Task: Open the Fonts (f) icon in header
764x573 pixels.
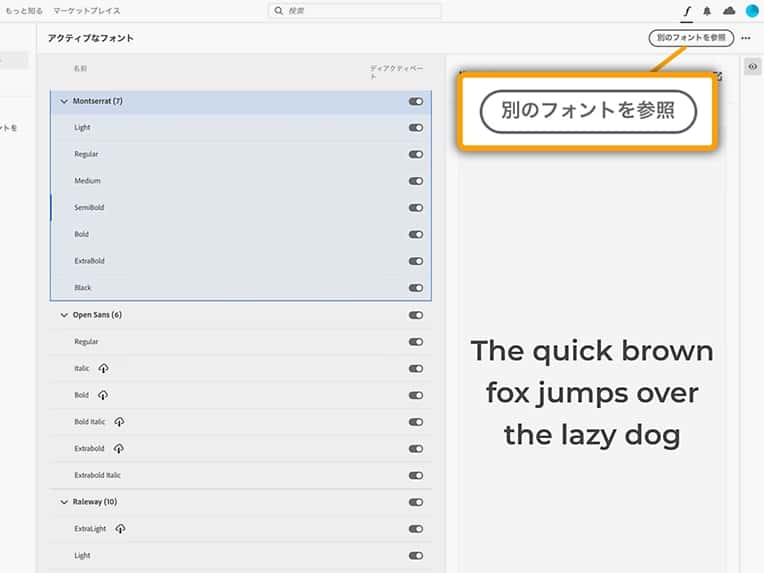Action: point(687,11)
